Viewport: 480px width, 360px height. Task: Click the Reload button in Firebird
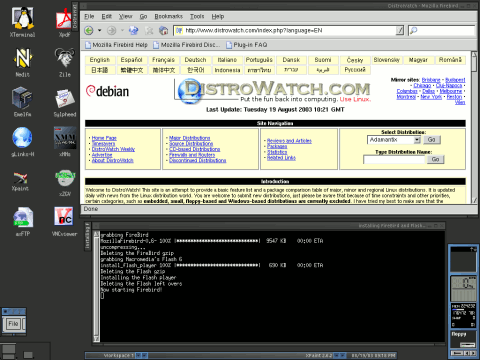(x=133, y=31)
